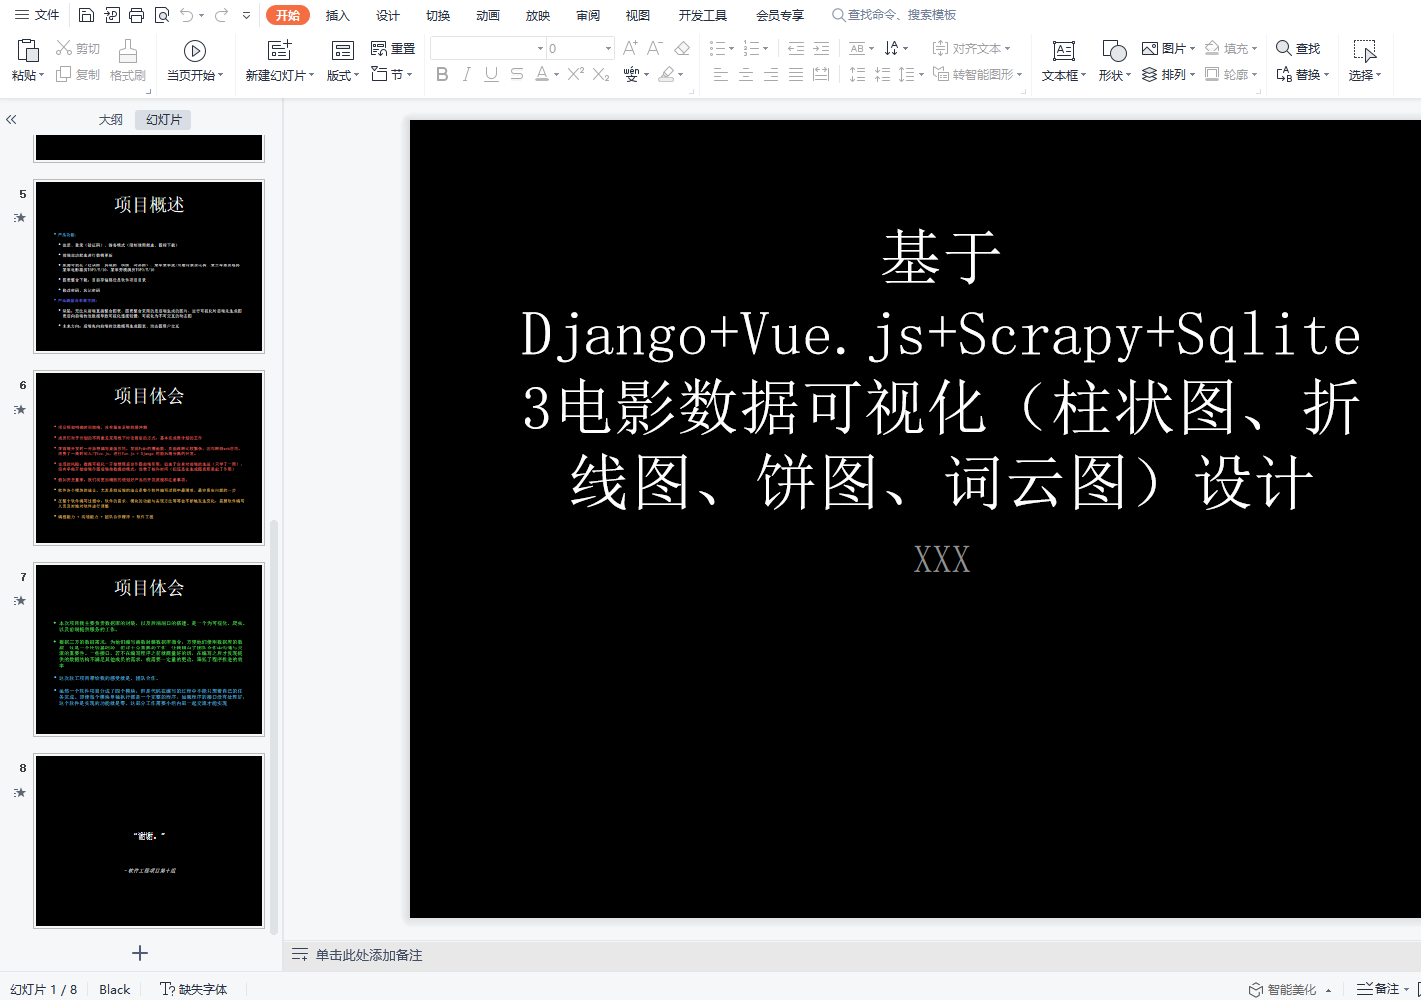
Task: Toggle Subscript X₂ formatting
Action: pos(601,74)
